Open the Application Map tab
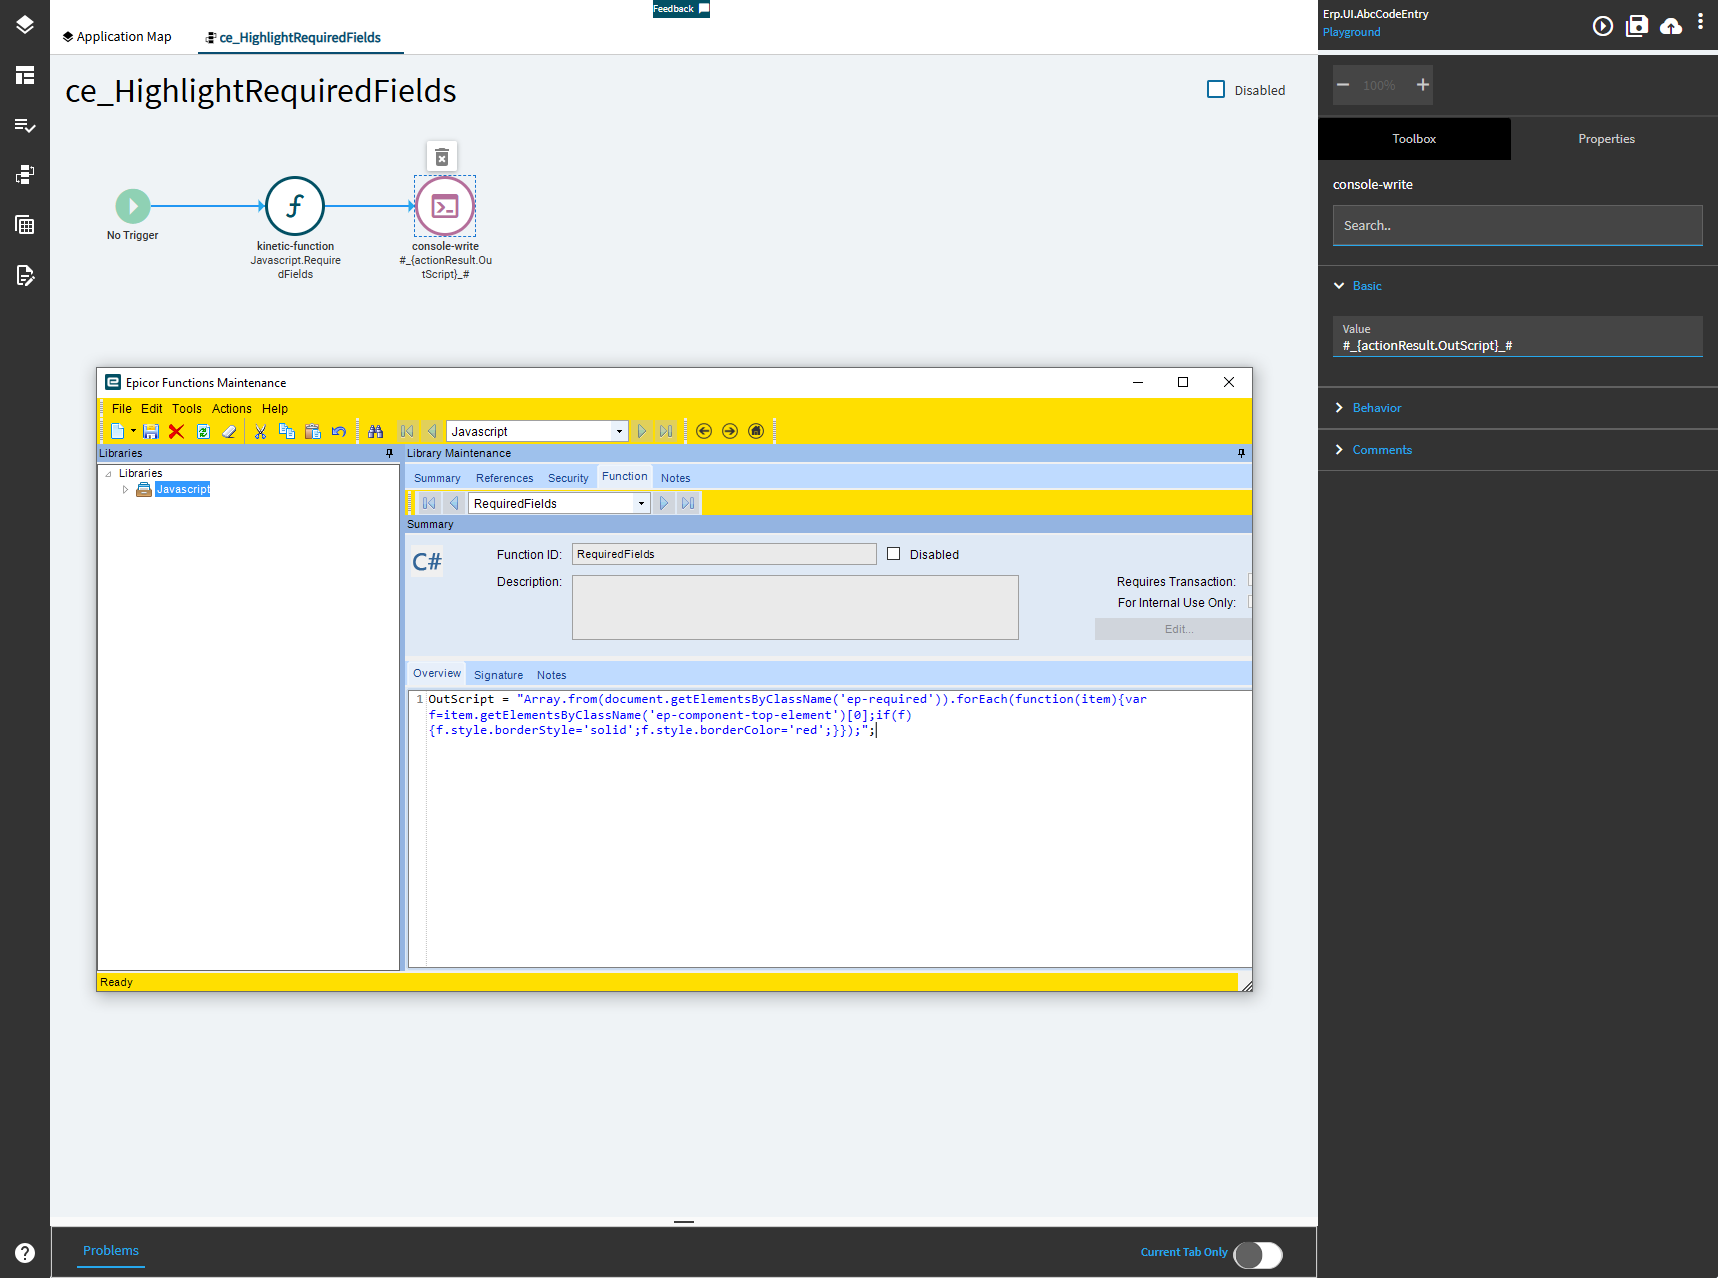 [x=117, y=37]
